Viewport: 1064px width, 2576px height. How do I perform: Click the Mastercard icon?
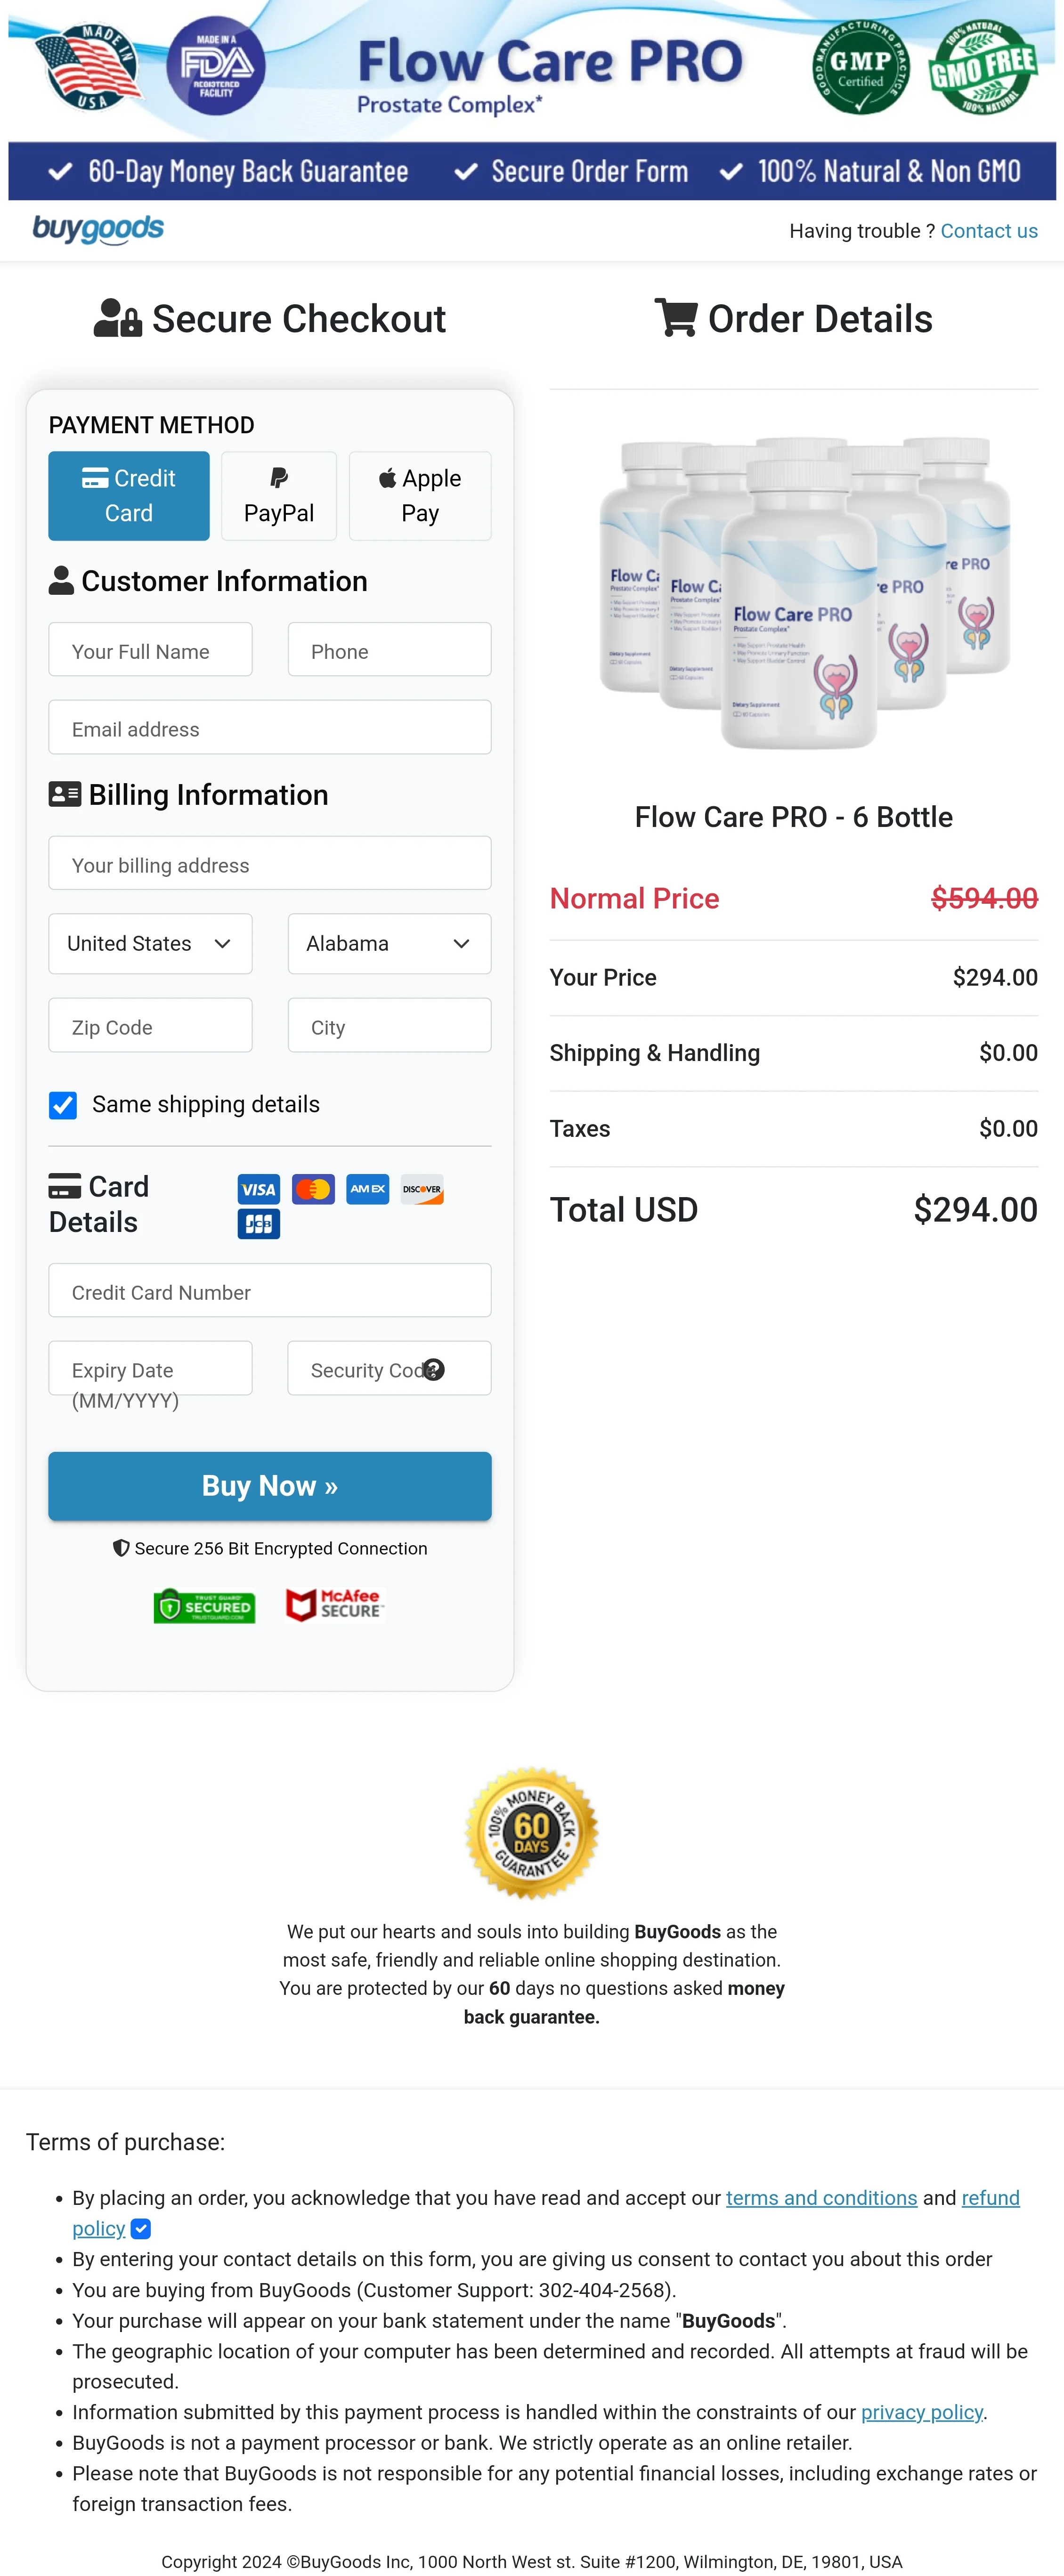coord(313,1190)
